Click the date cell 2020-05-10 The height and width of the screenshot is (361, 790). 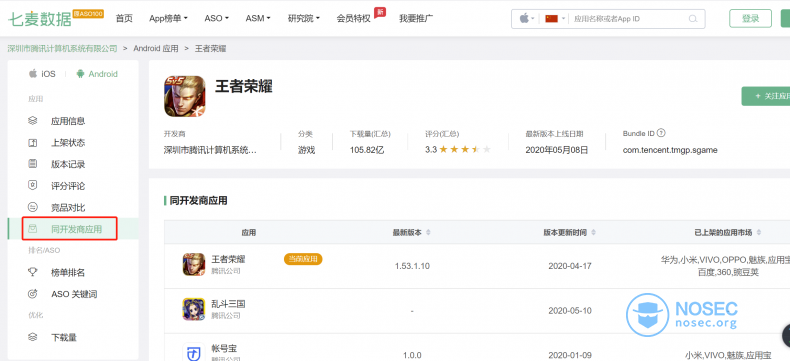click(x=570, y=311)
